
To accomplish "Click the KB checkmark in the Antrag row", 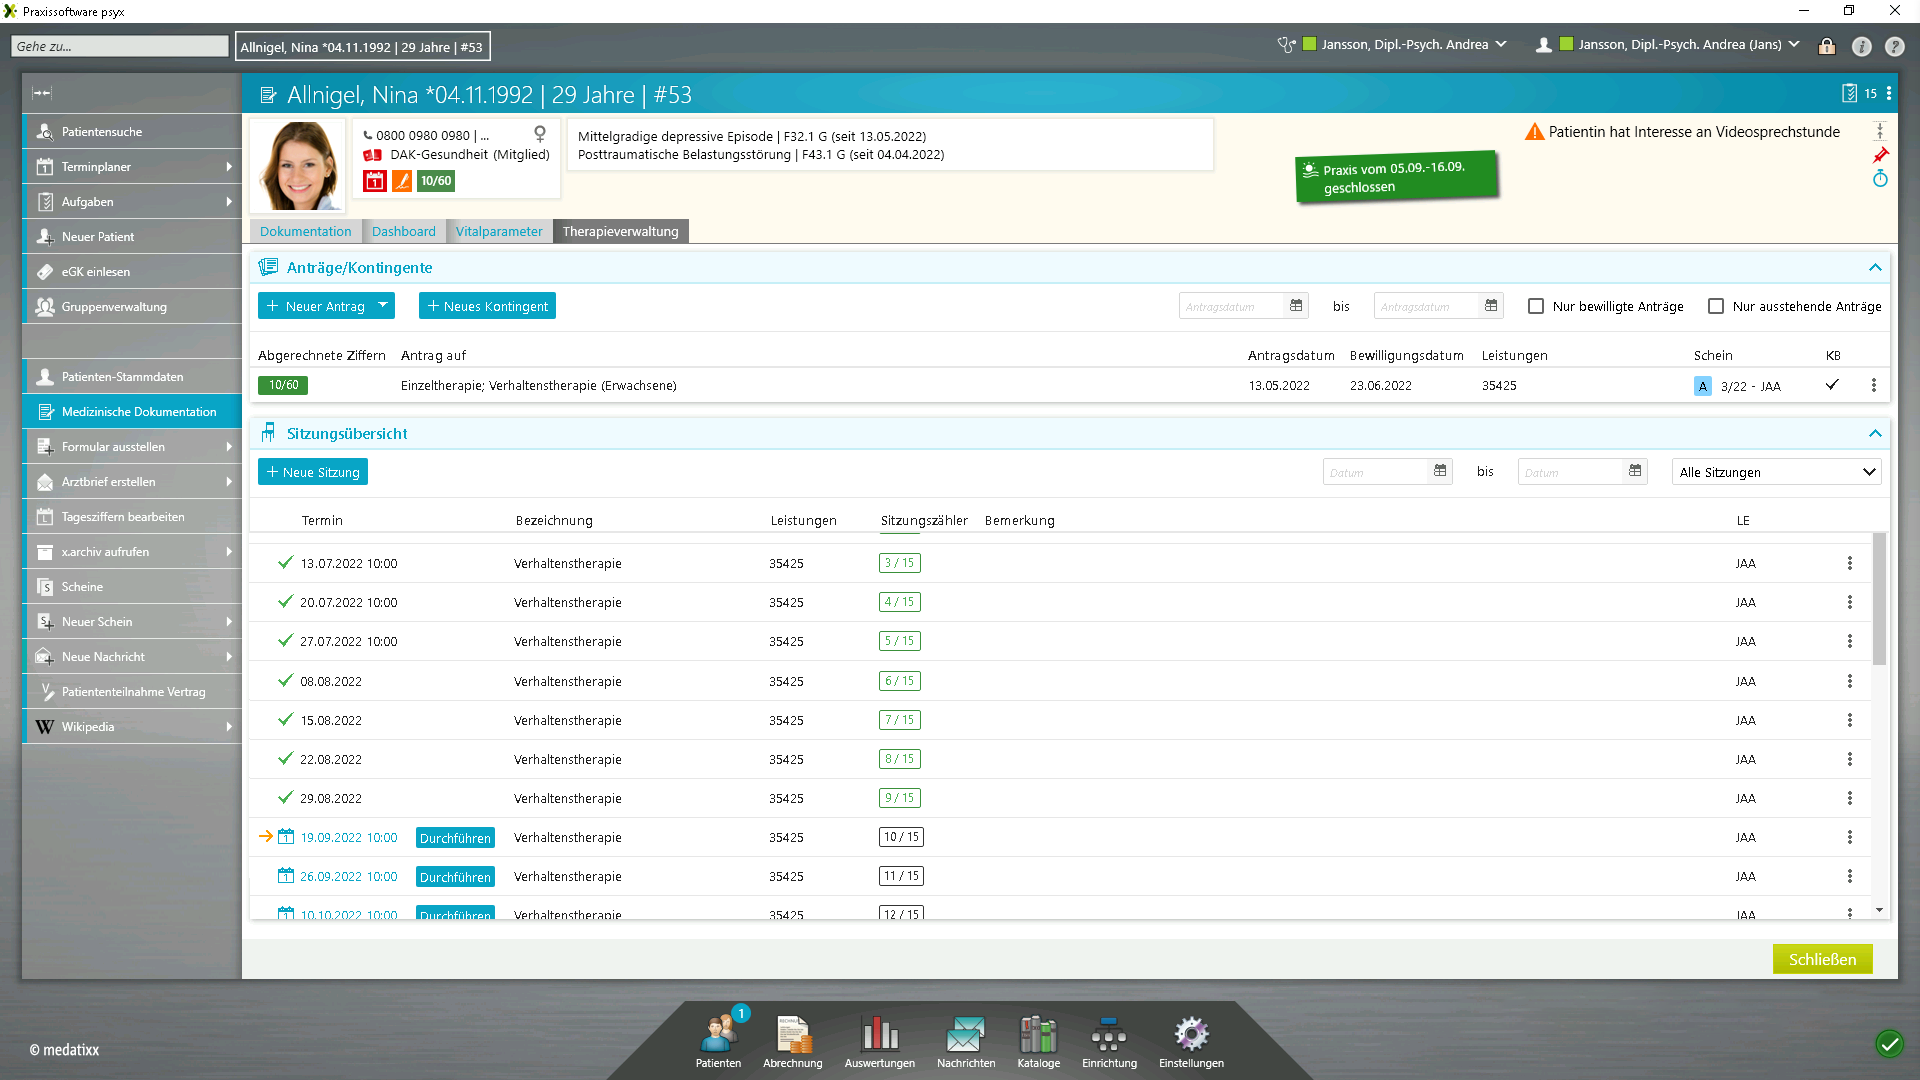I will click(x=1832, y=385).
